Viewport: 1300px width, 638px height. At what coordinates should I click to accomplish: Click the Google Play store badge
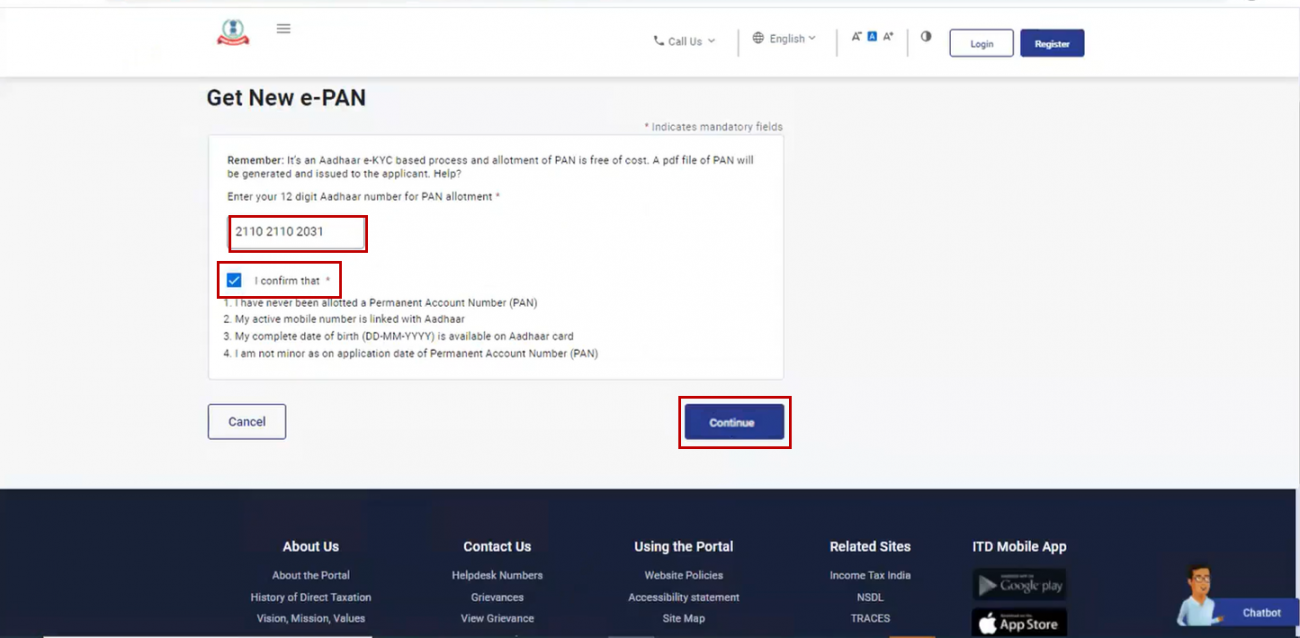click(x=1018, y=584)
